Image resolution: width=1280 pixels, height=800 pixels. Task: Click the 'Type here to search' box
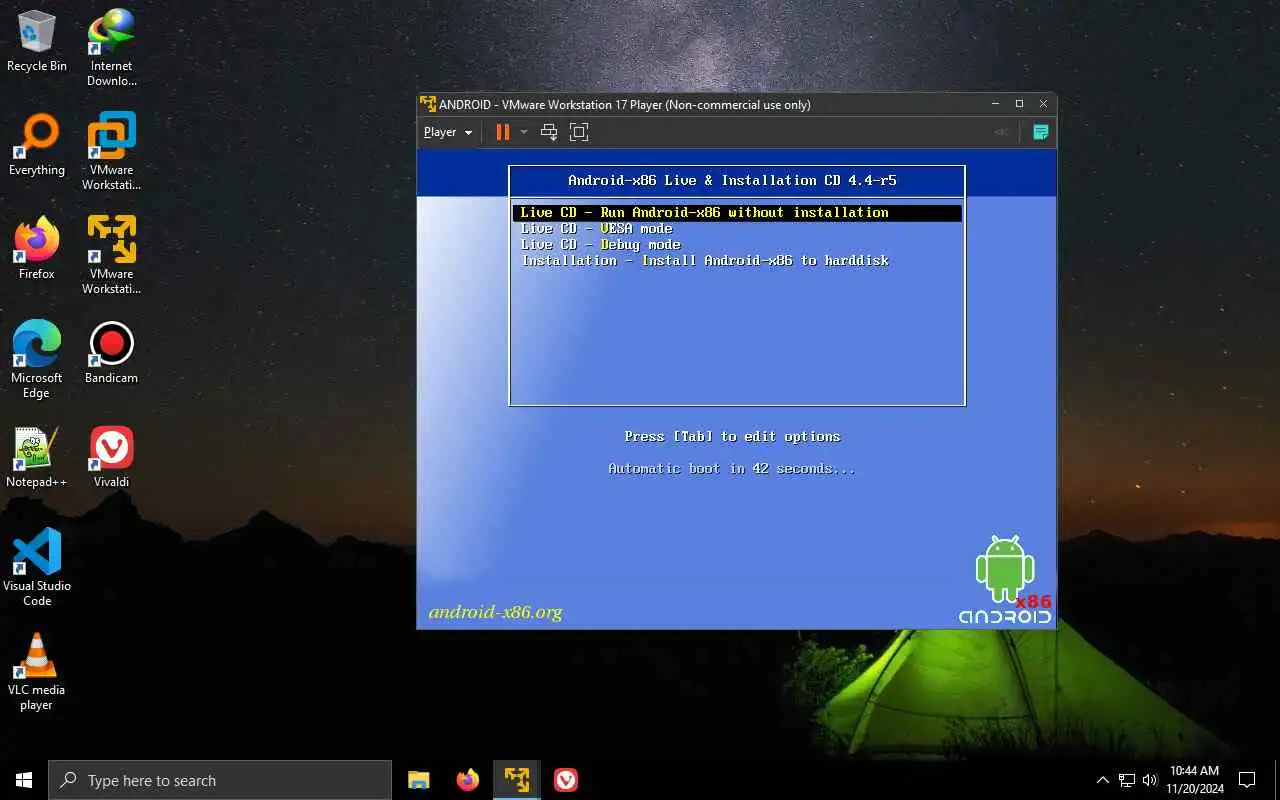click(220, 780)
